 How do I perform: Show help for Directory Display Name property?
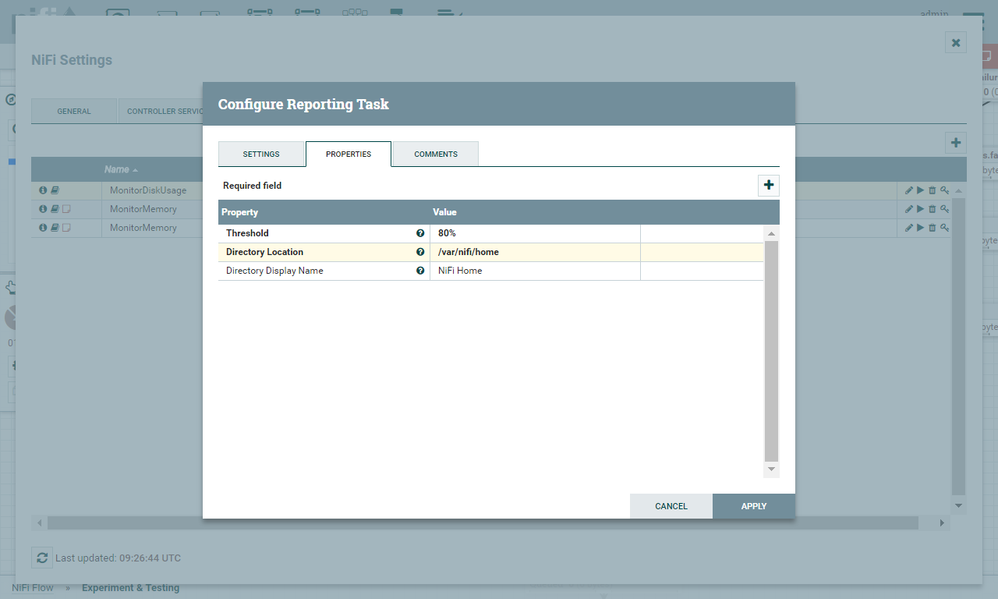420,271
